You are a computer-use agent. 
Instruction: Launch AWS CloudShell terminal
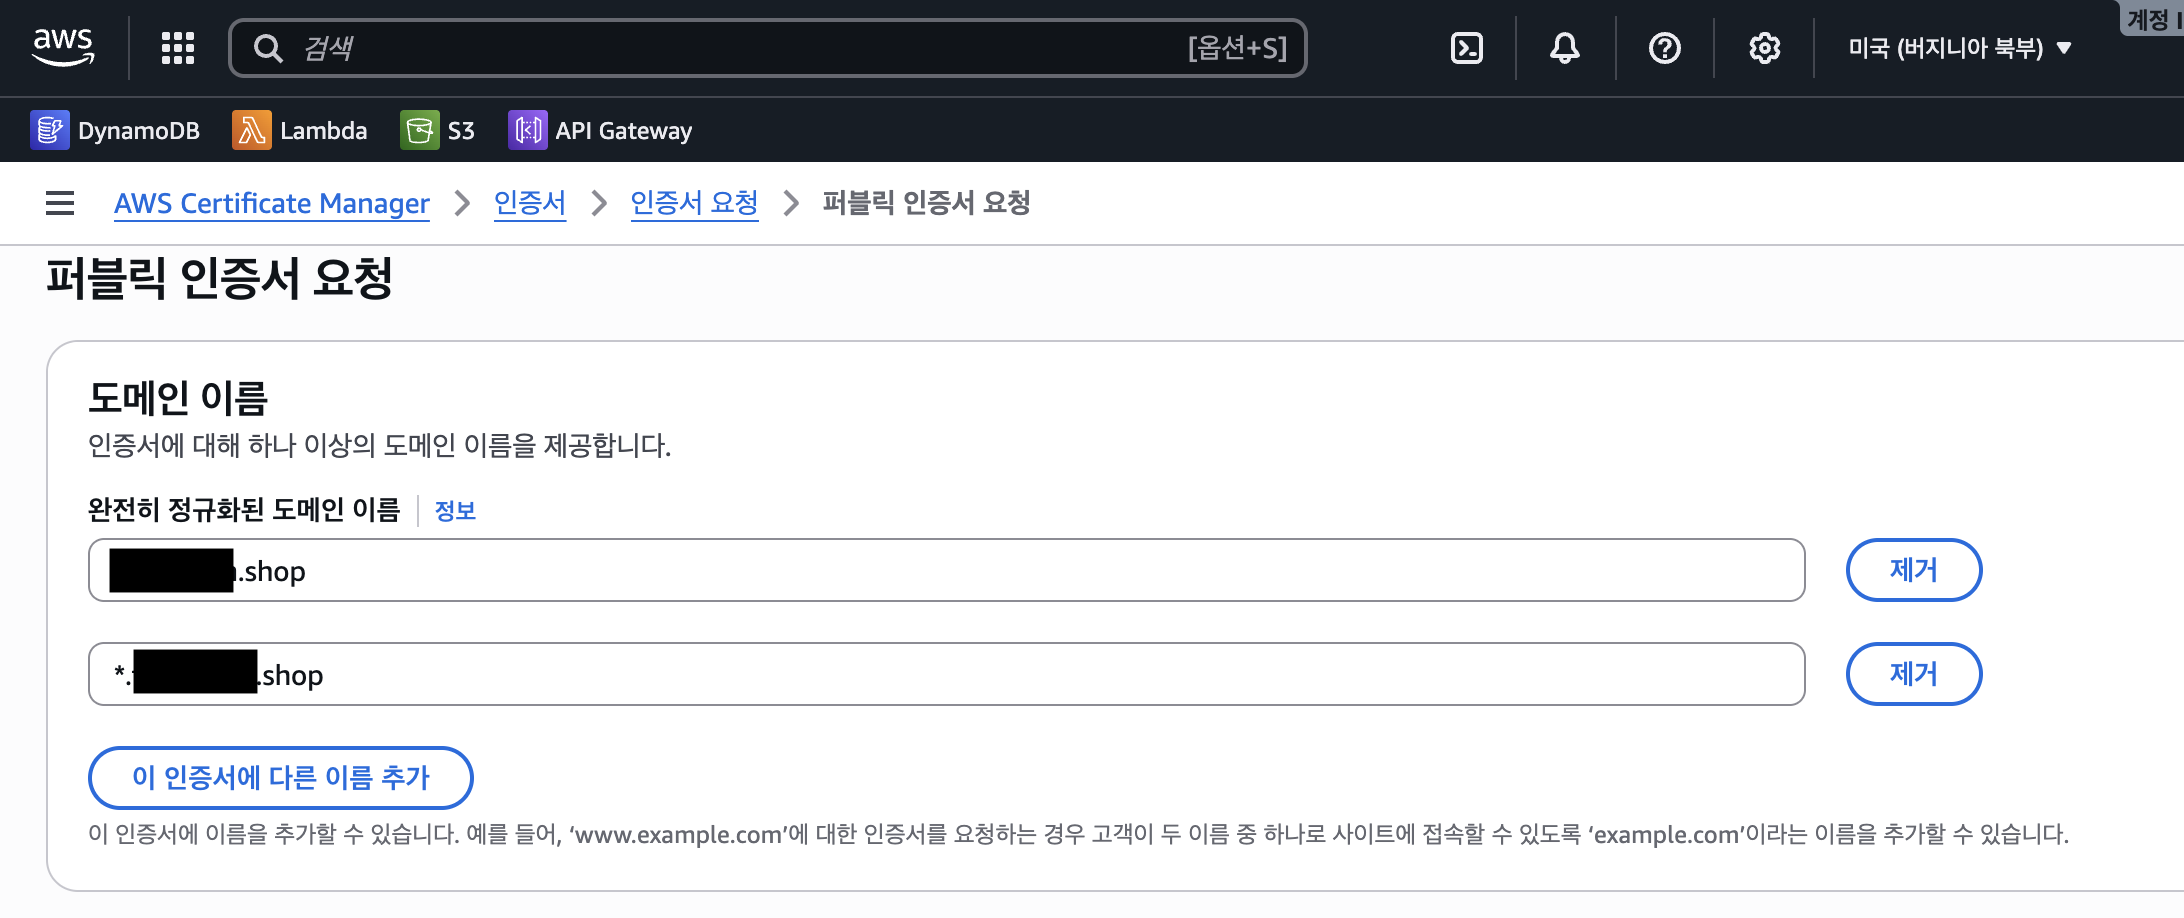coord(1466,47)
